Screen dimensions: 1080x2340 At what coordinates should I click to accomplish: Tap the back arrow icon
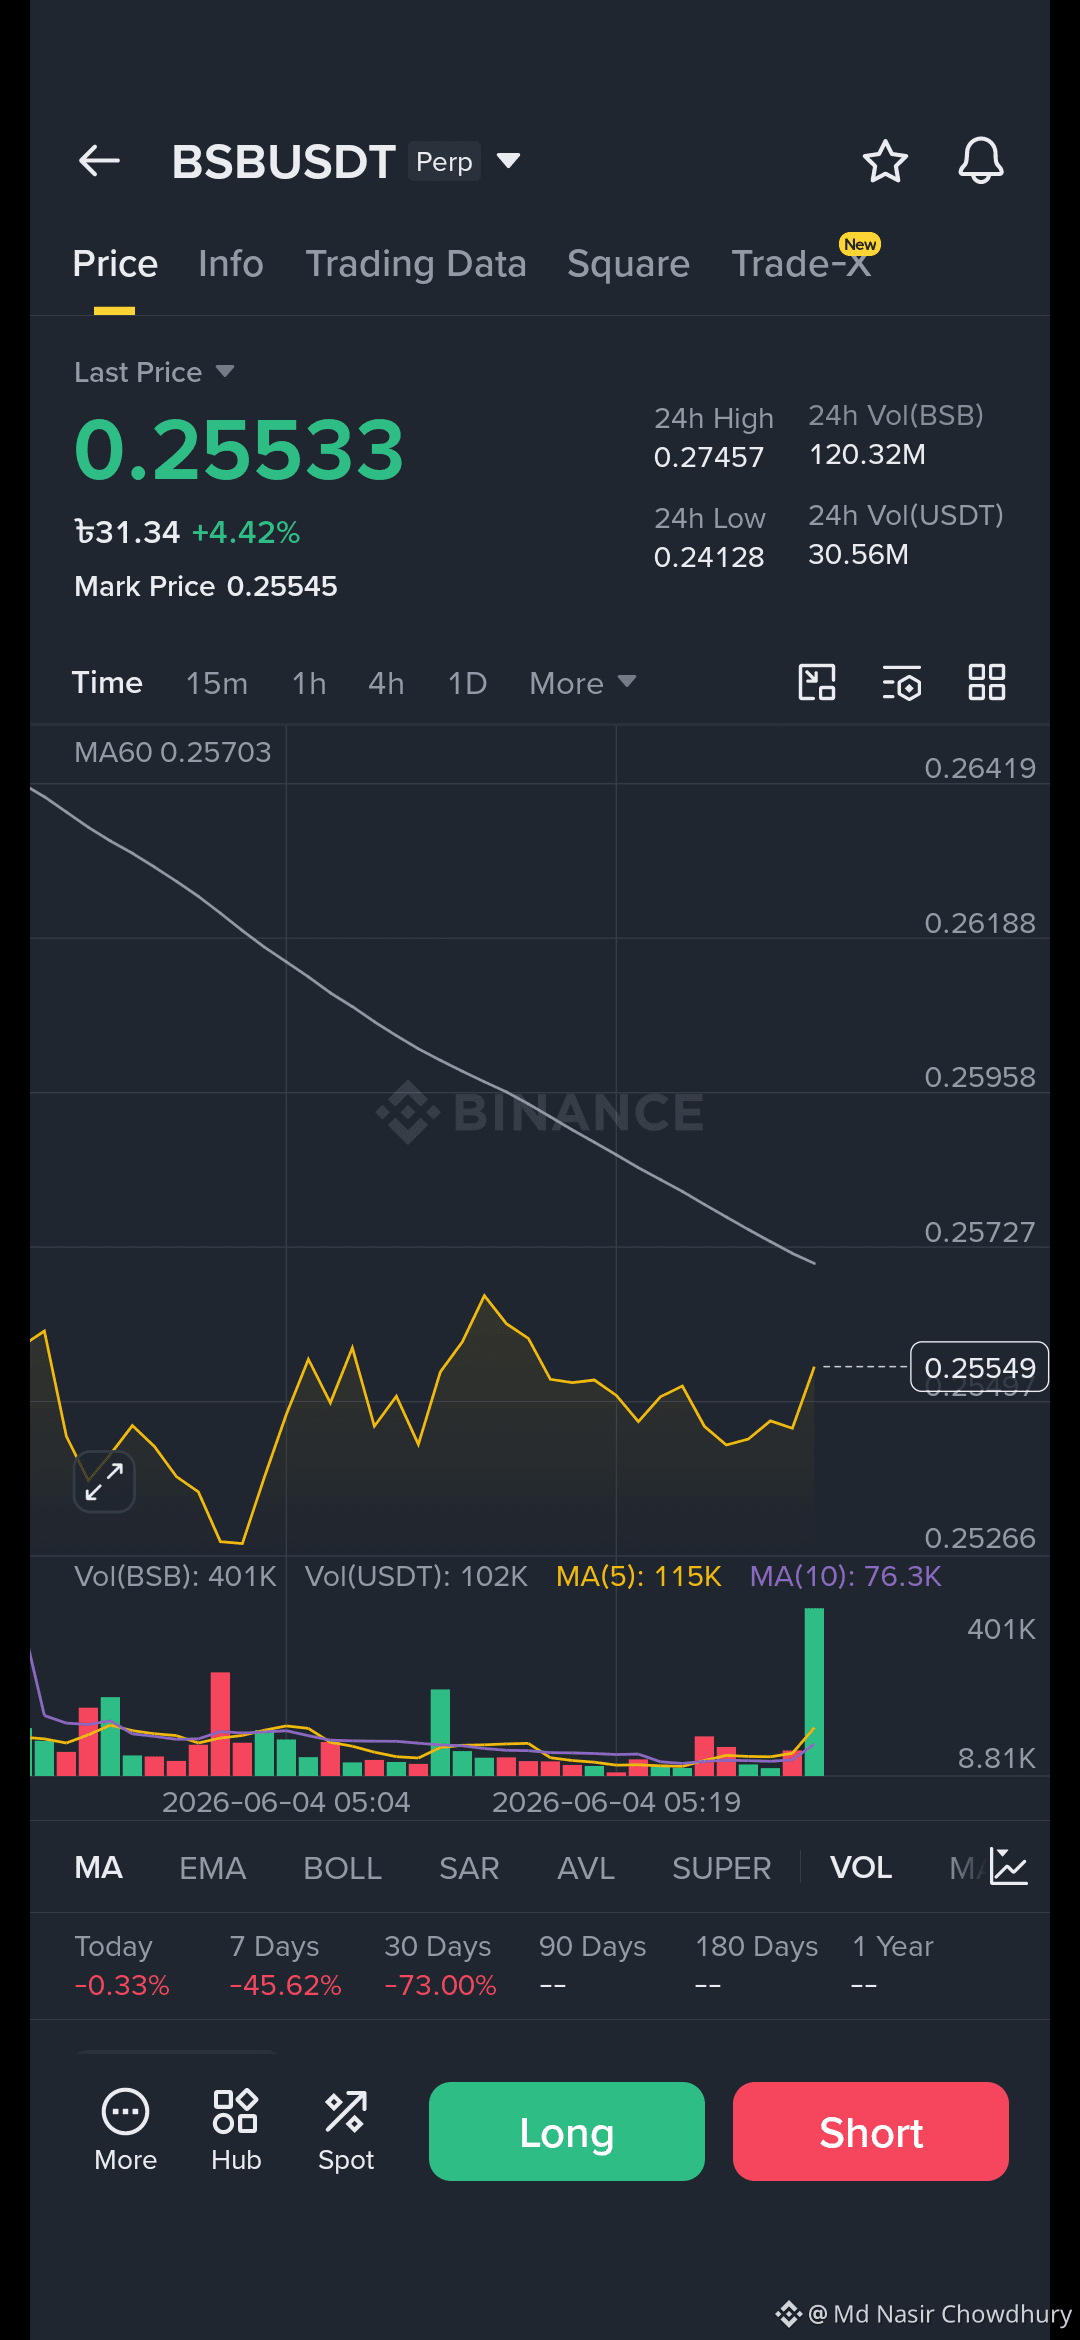click(x=99, y=160)
